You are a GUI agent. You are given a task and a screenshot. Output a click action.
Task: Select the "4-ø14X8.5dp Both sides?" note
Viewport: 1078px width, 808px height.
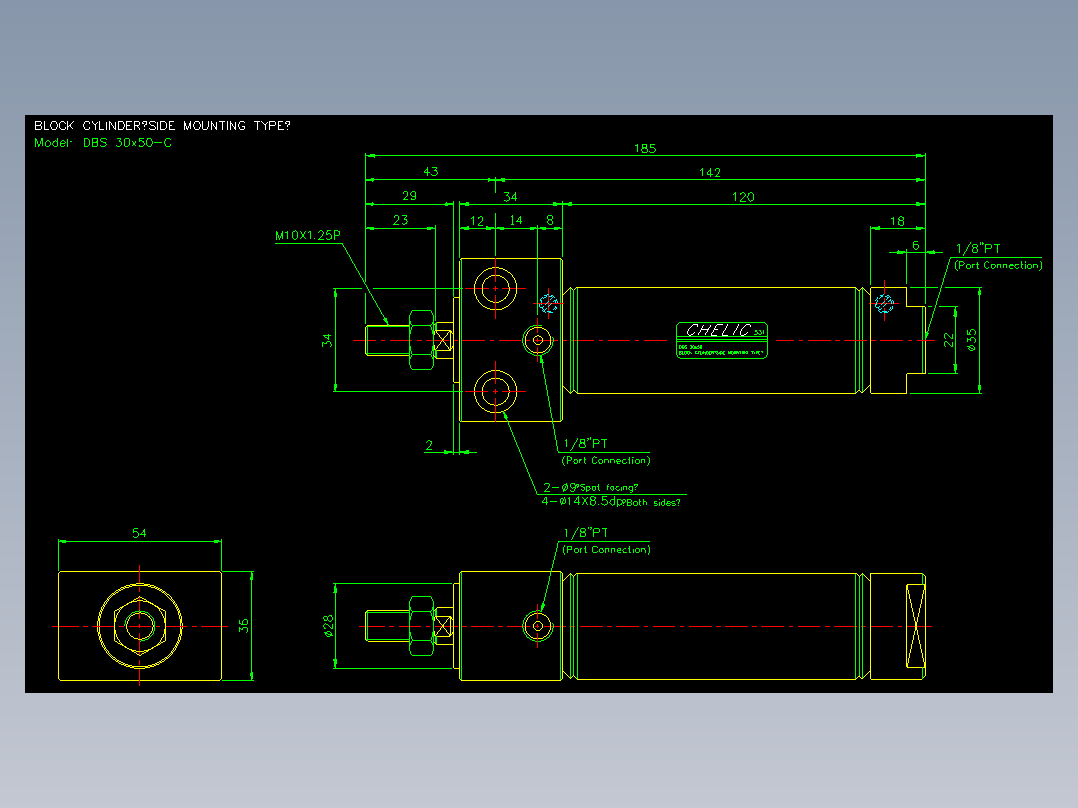(610, 502)
